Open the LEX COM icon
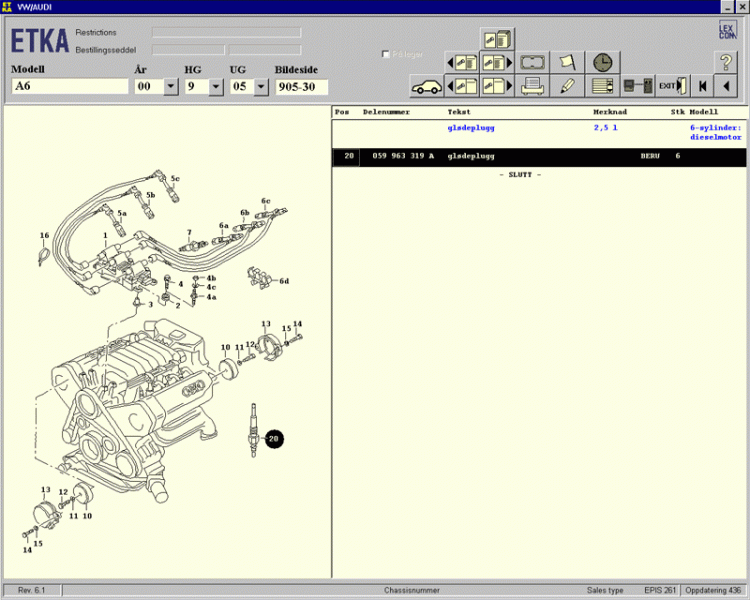750x600 pixels. (x=726, y=31)
